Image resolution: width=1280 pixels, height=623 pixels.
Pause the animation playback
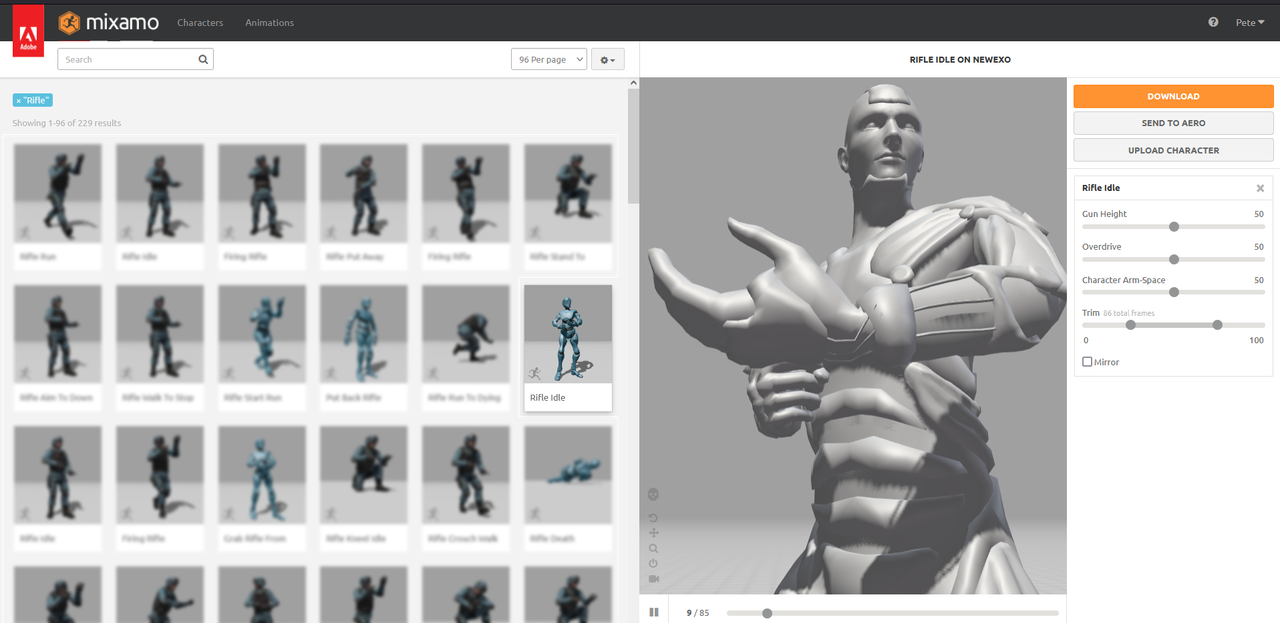(654, 612)
